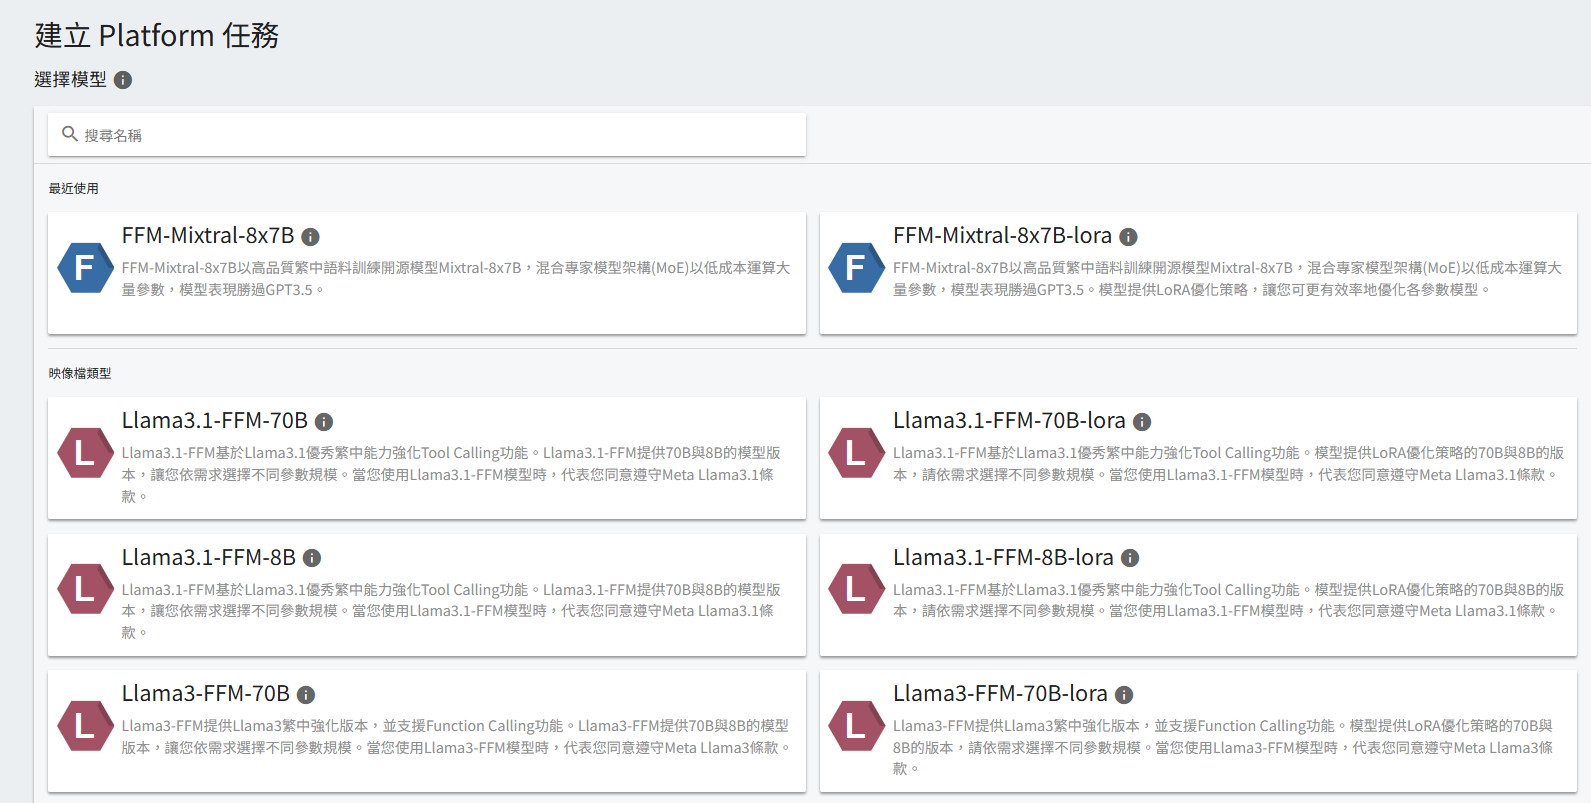The width and height of the screenshot is (1591, 803).
Task: Open info icon next to Llama3.1-FFM-8B-lora title
Action: (1130, 558)
